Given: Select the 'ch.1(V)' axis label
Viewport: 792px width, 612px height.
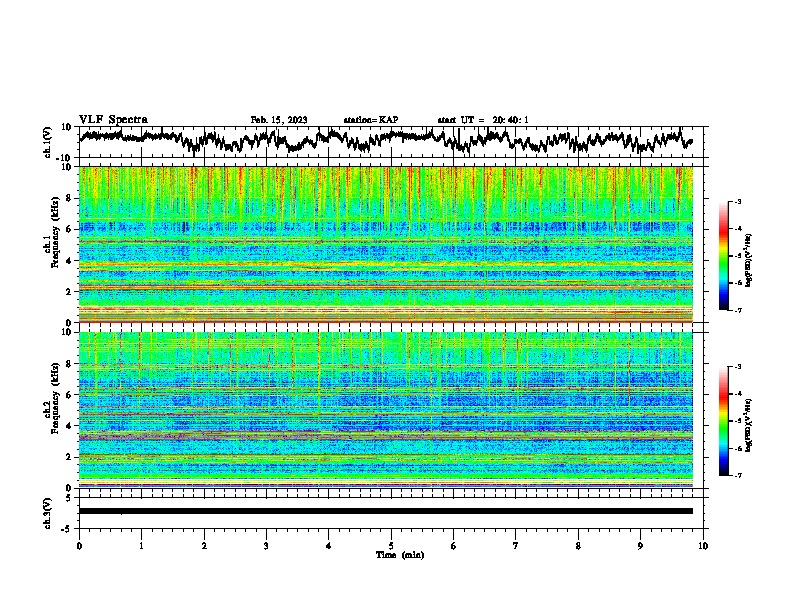Looking at the screenshot, I should coord(48,142).
